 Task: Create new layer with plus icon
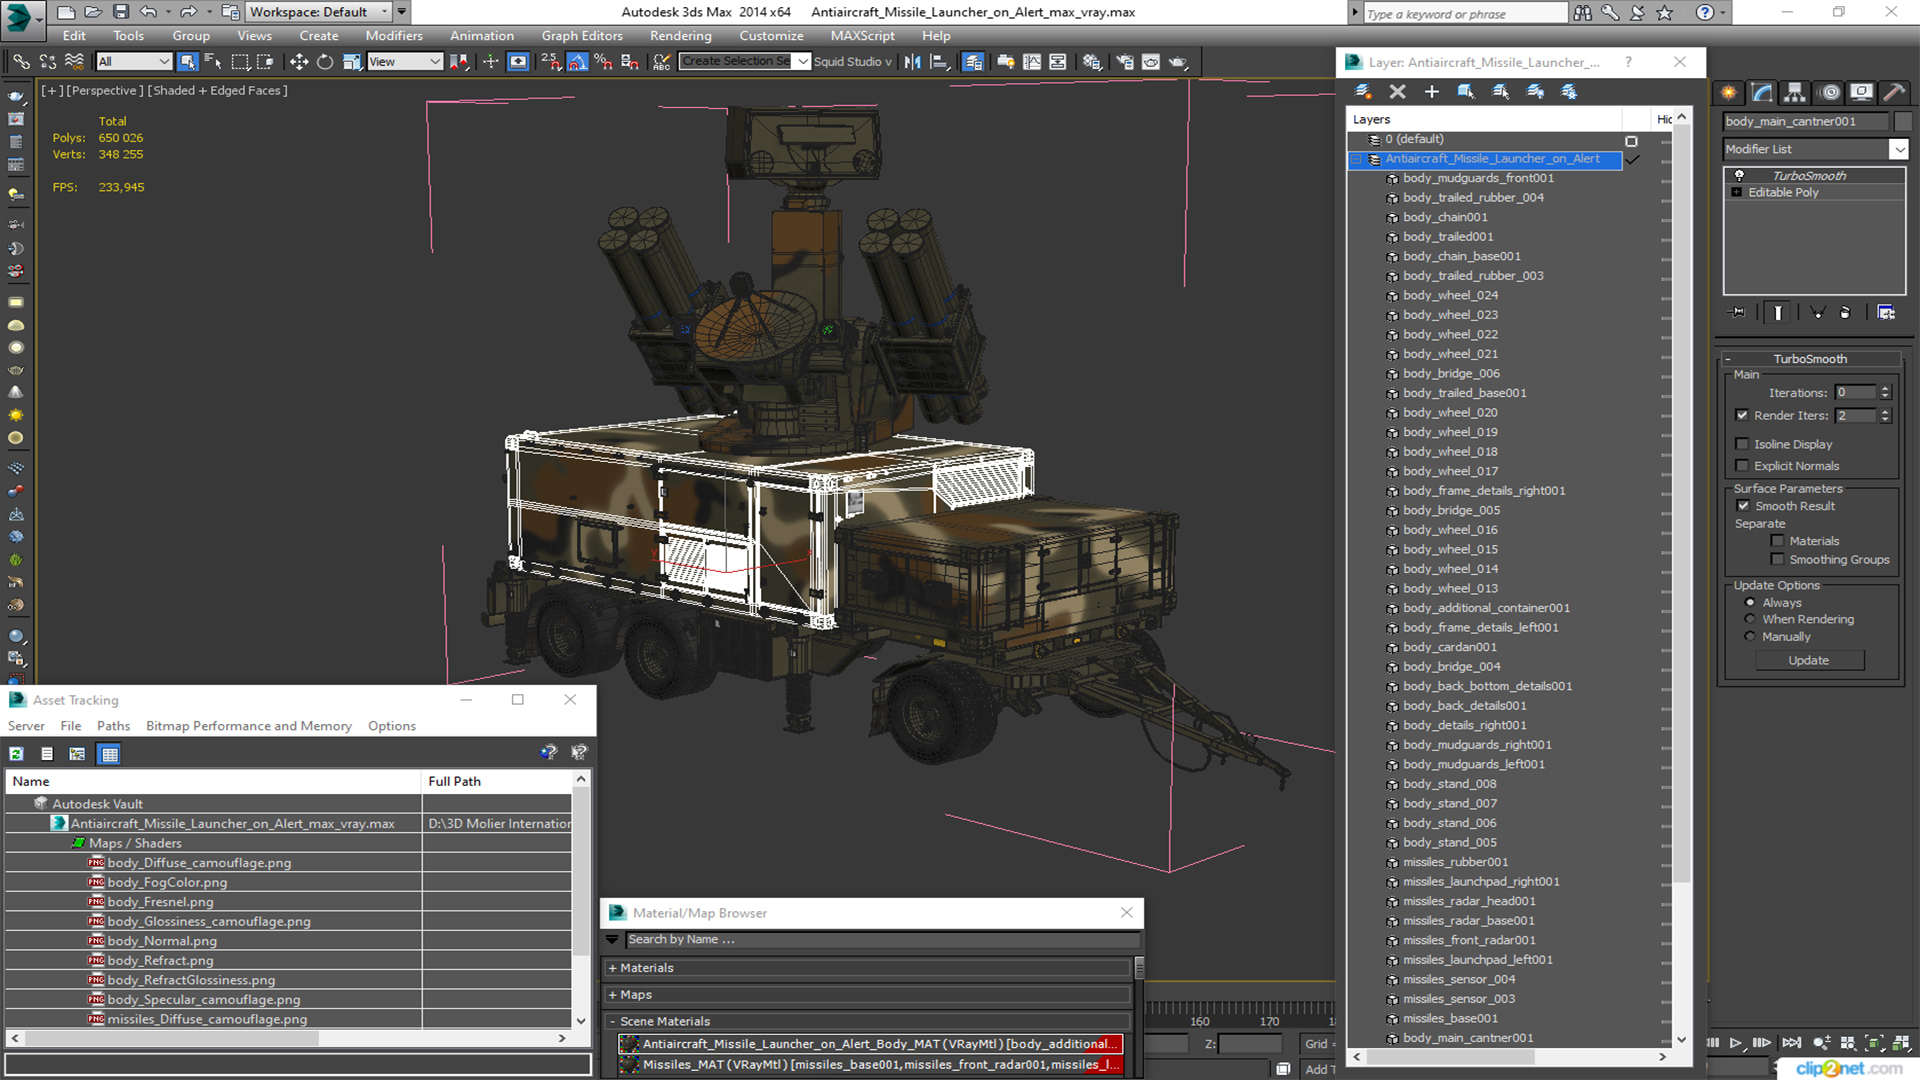coord(1431,92)
